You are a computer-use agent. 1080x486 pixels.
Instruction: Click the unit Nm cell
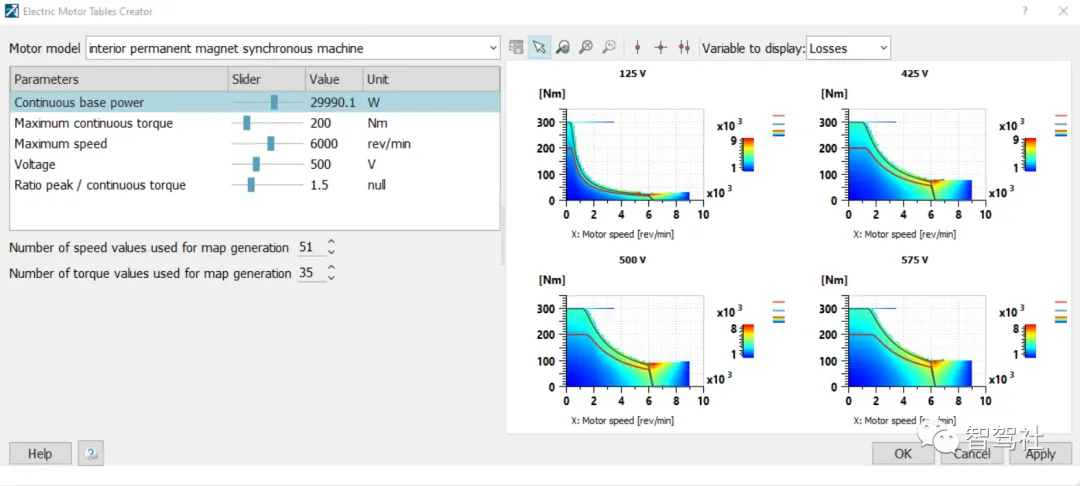click(377, 123)
